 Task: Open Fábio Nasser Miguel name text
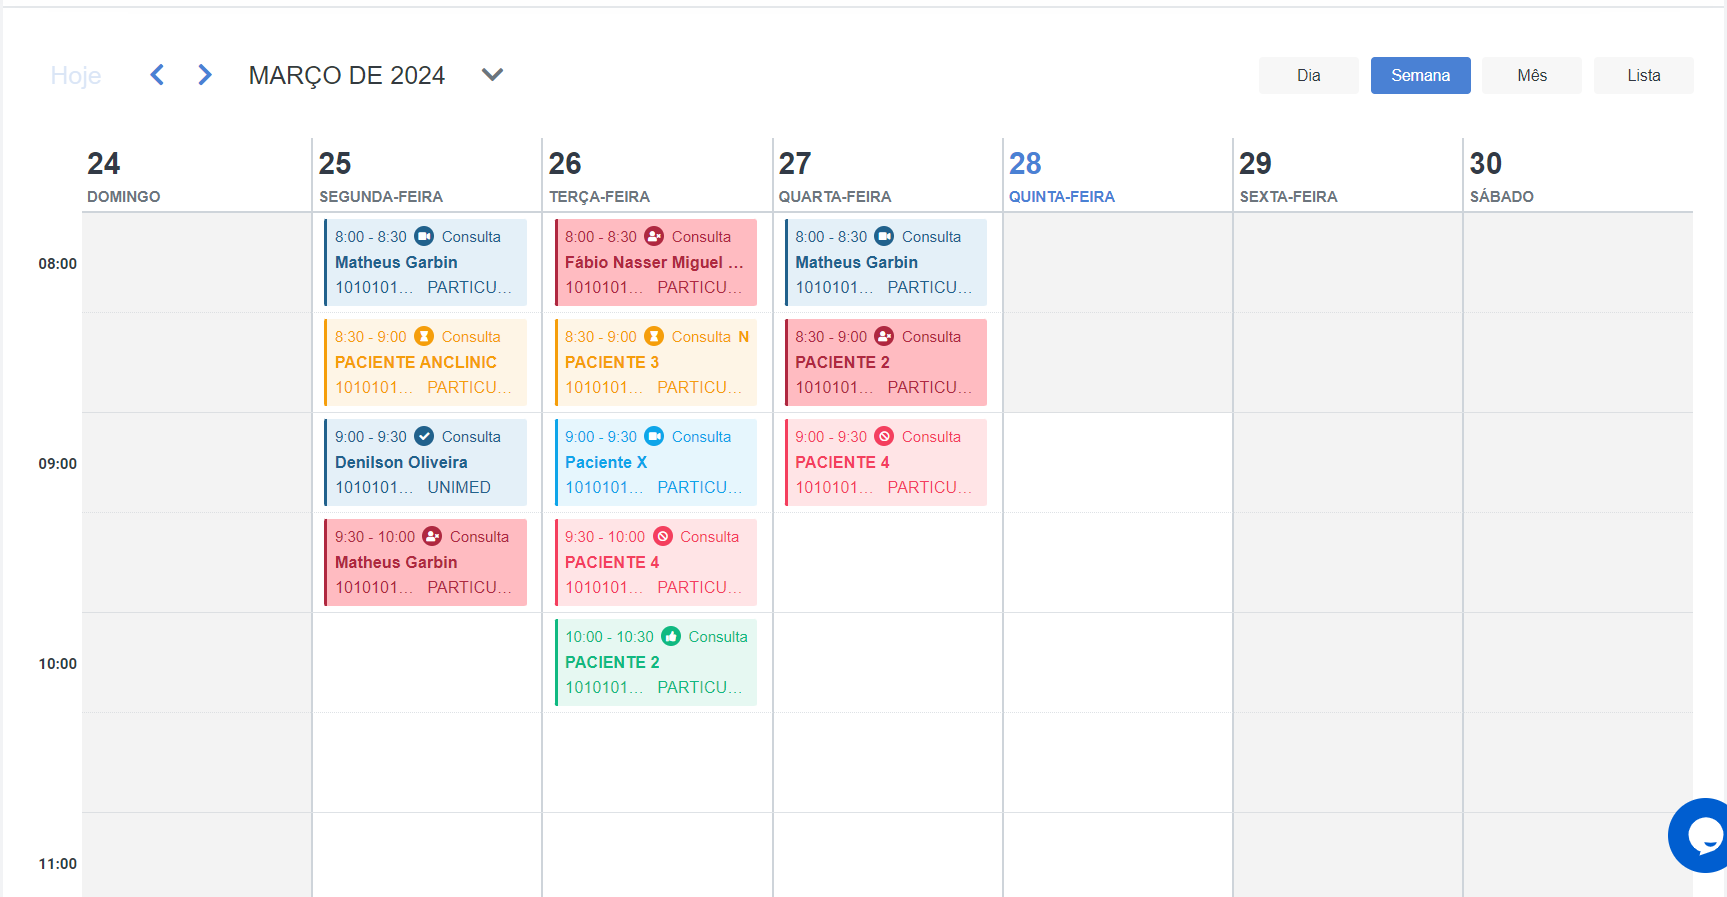654,262
